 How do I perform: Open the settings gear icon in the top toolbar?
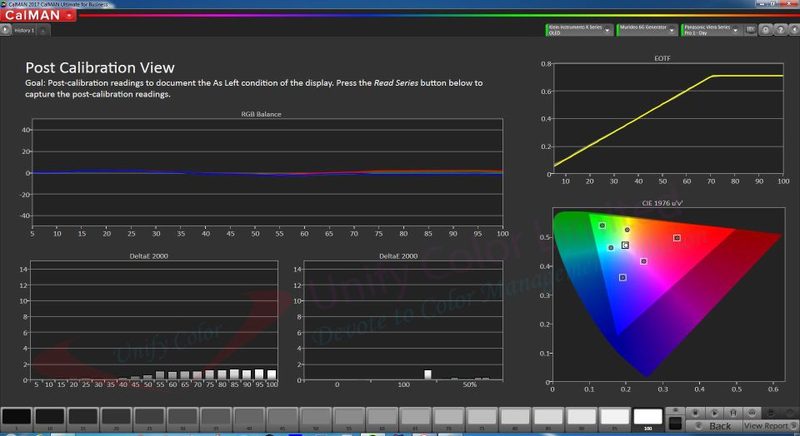click(765, 30)
